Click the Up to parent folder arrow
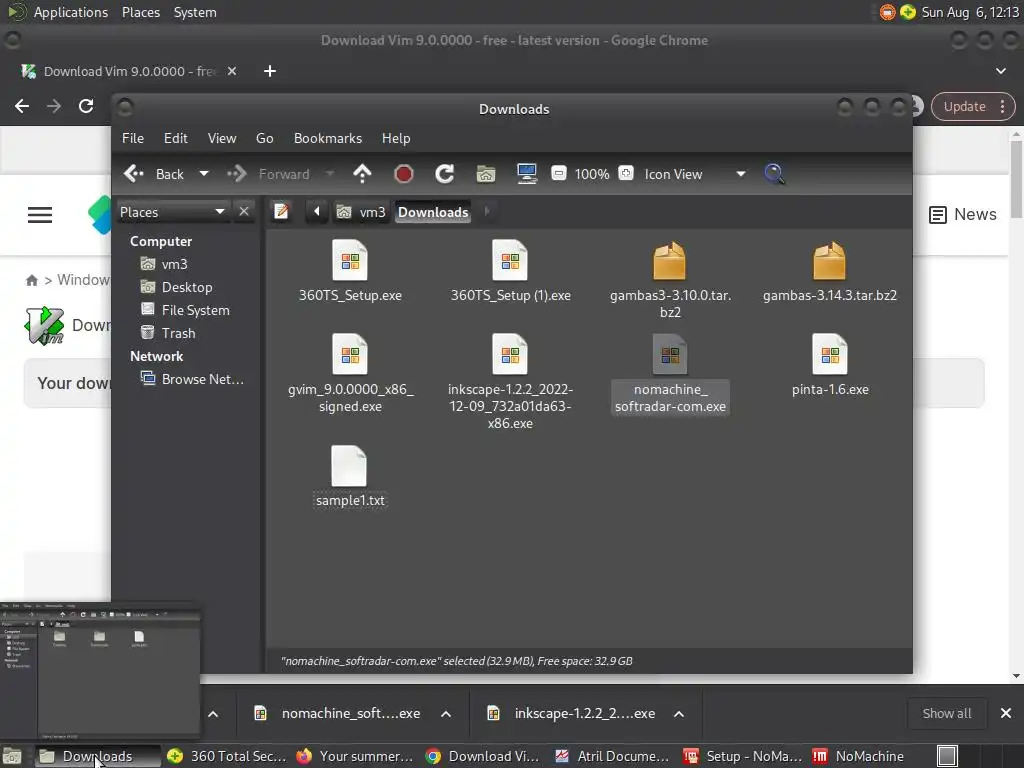Screen dimensions: 1024x768 [x=362, y=174]
